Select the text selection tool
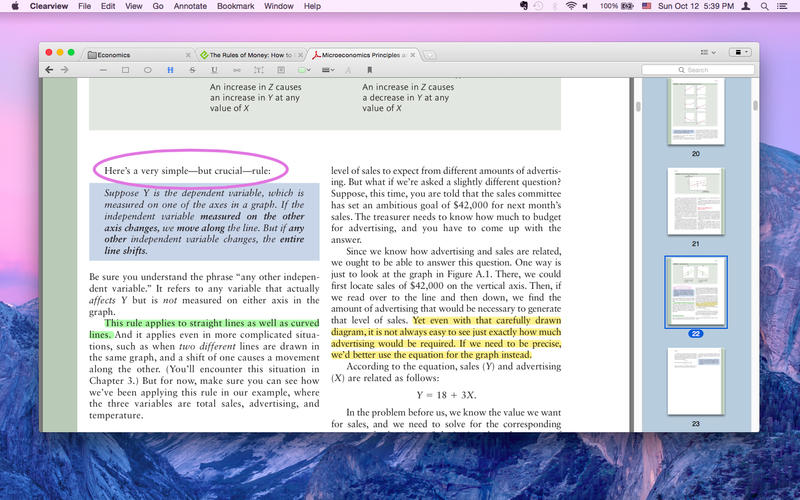Screen dimensions: 800x500 [x=259, y=70]
